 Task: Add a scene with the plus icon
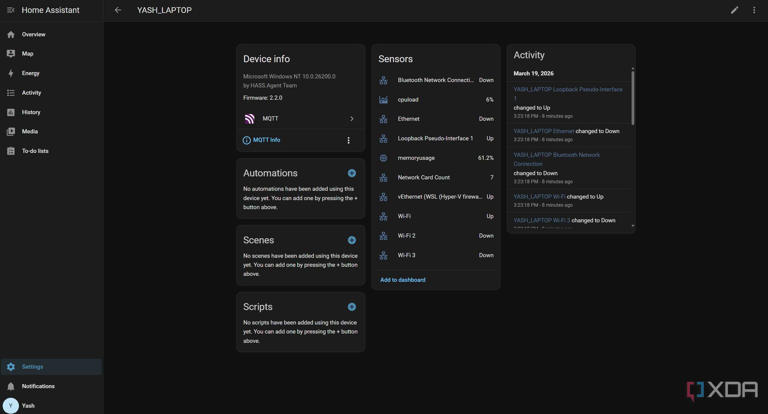pos(352,240)
